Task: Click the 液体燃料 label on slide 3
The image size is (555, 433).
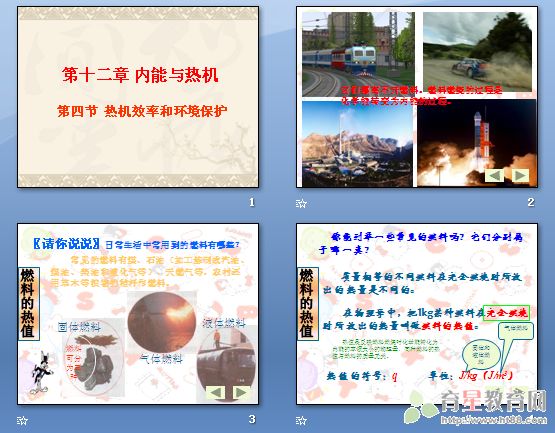Action: click(x=224, y=323)
